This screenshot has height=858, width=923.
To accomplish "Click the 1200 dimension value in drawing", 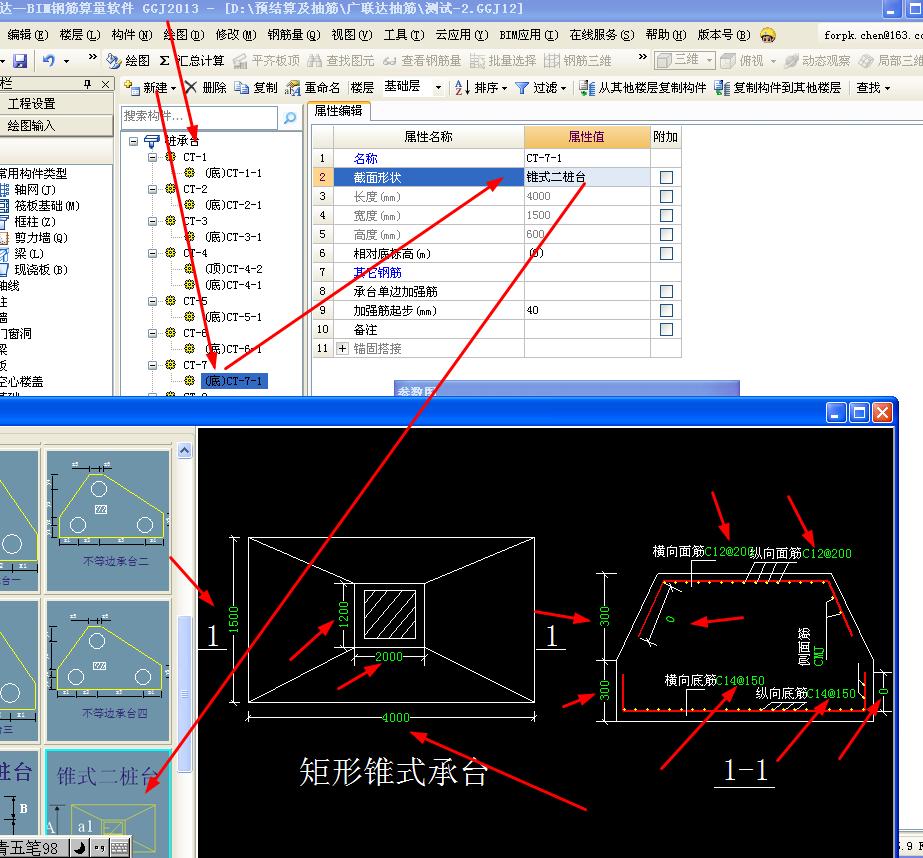I will tap(343, 614).
